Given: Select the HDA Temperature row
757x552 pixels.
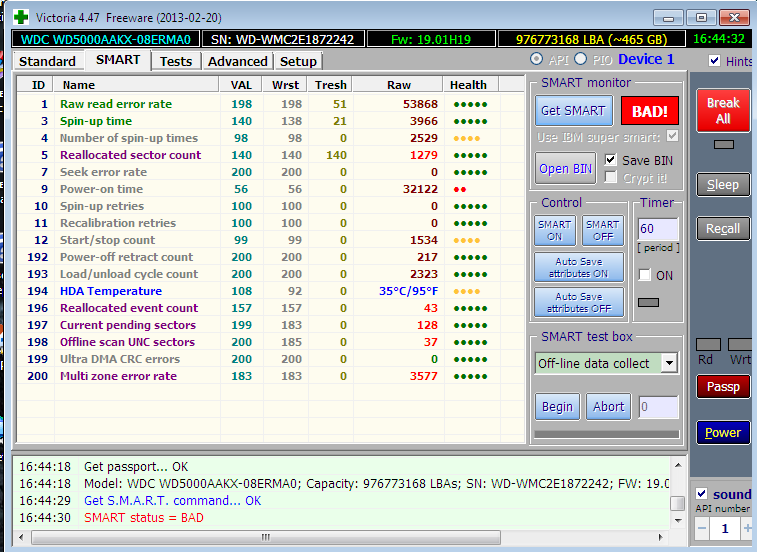Looking at the screenshot, I should 270,291.
